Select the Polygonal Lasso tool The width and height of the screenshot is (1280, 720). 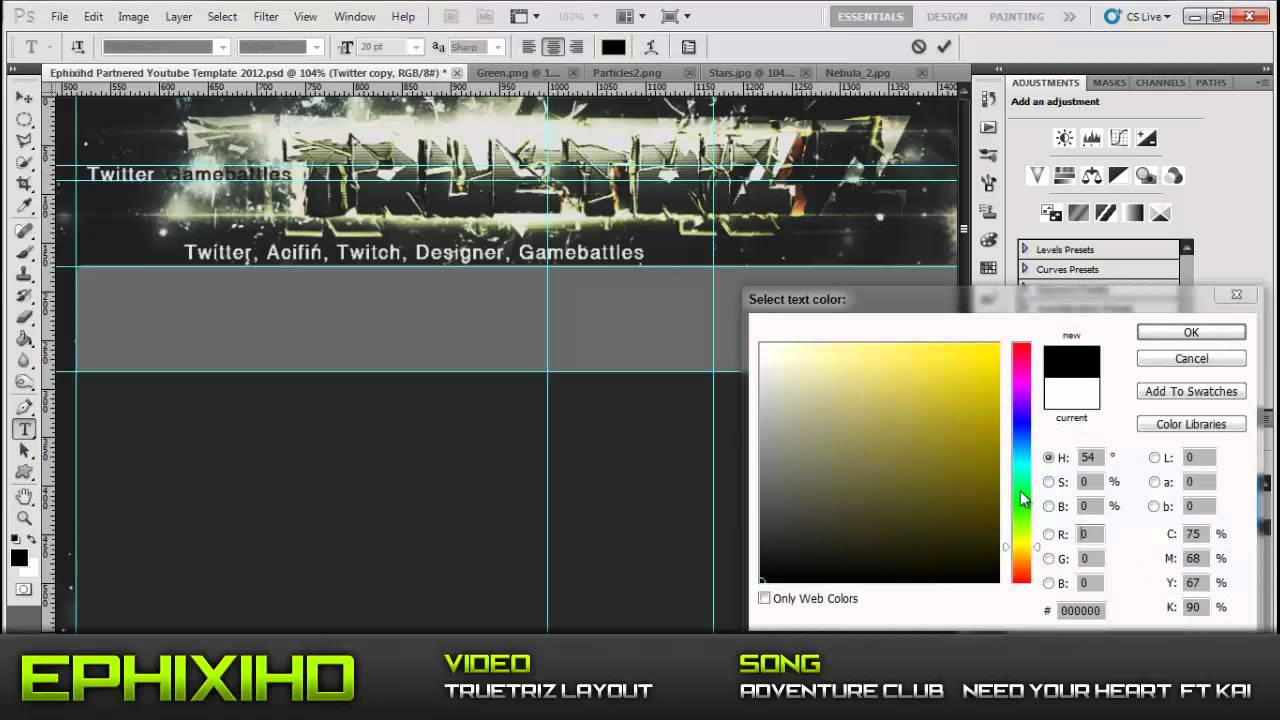click(x=24, y=142)
